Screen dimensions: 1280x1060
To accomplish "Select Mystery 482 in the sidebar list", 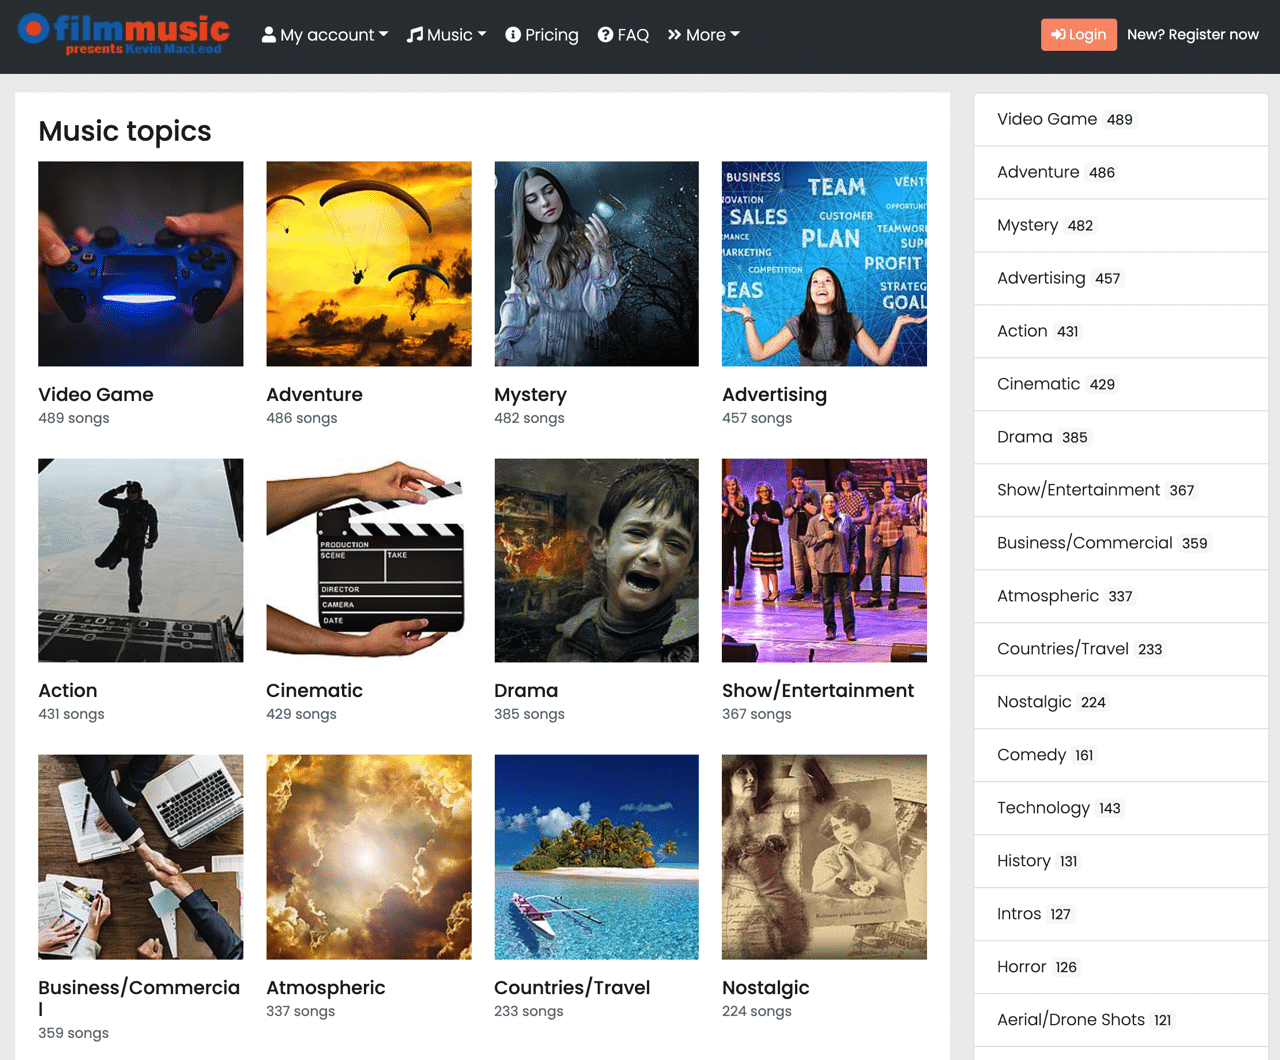I will 1121,225.
